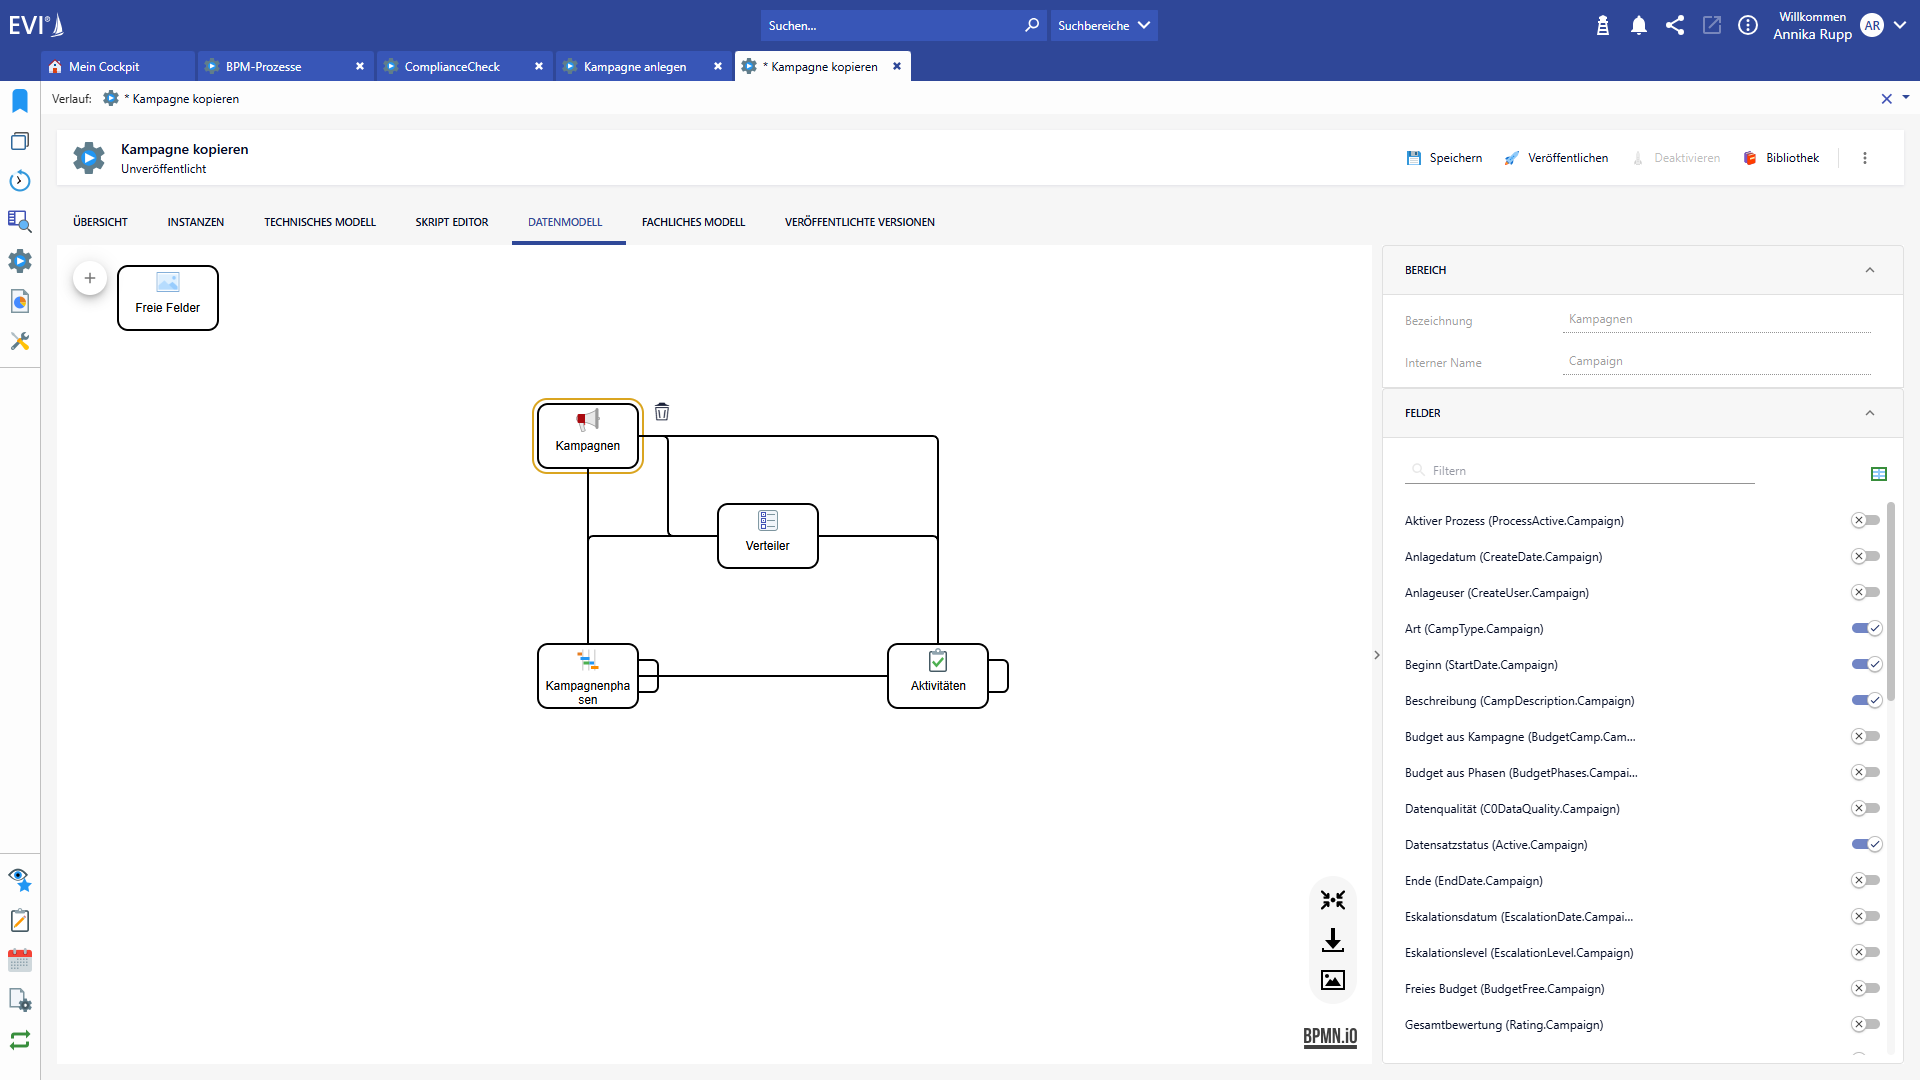The width and height of the screenshot is (1920, 1080).
Task: Click the trash icon beside Kampagnen node
Action: click(662, 412)
